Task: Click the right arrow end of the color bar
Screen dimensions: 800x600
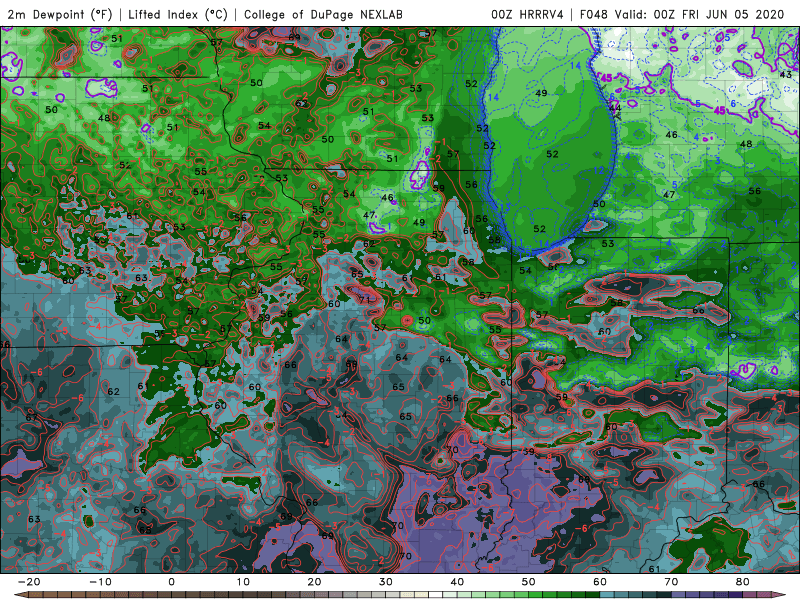Action: click(781, 595)
